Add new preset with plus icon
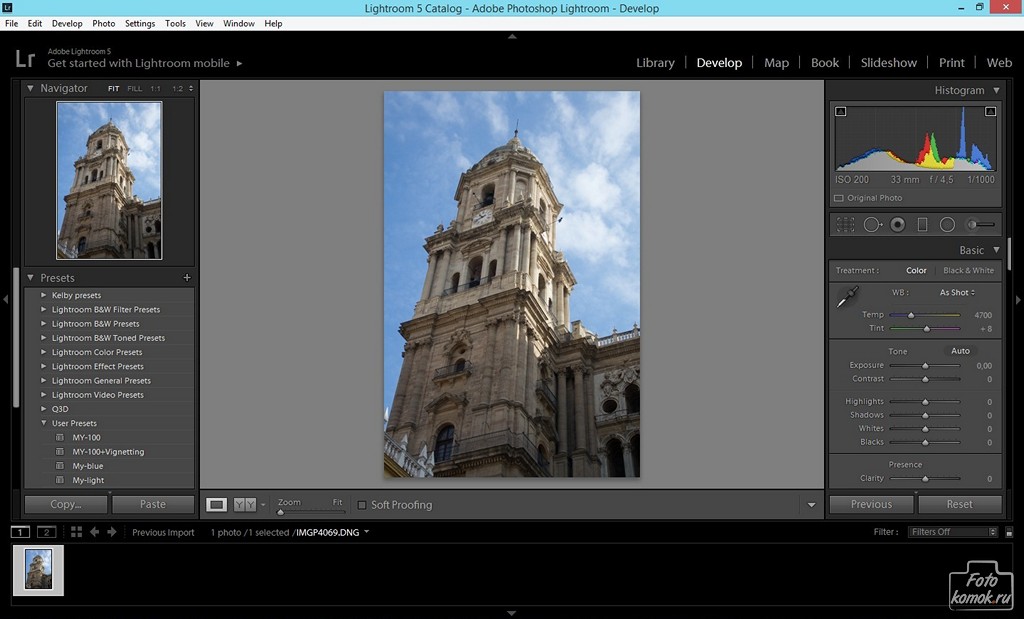This screenshot has height=619, width=1024. [x=187, y=278]
